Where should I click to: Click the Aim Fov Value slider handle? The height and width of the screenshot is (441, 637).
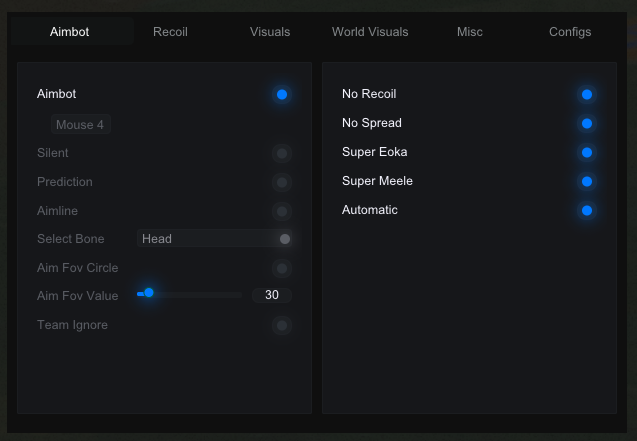149,293
